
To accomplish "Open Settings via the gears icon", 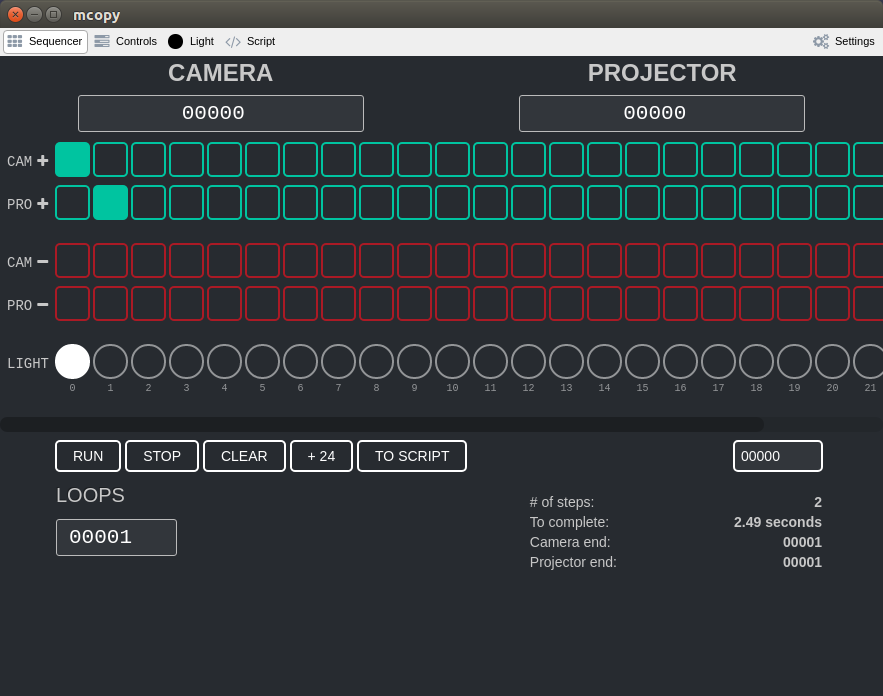I will [821, 41].
